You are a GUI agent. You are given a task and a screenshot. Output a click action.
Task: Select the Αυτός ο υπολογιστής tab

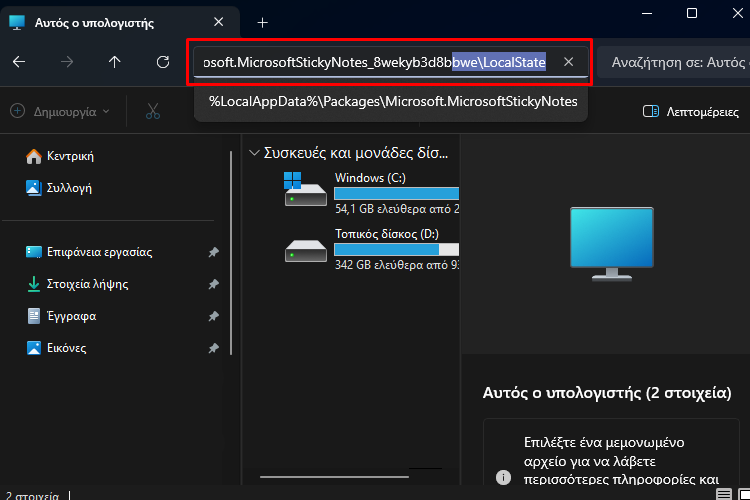(x=119, y=22)
